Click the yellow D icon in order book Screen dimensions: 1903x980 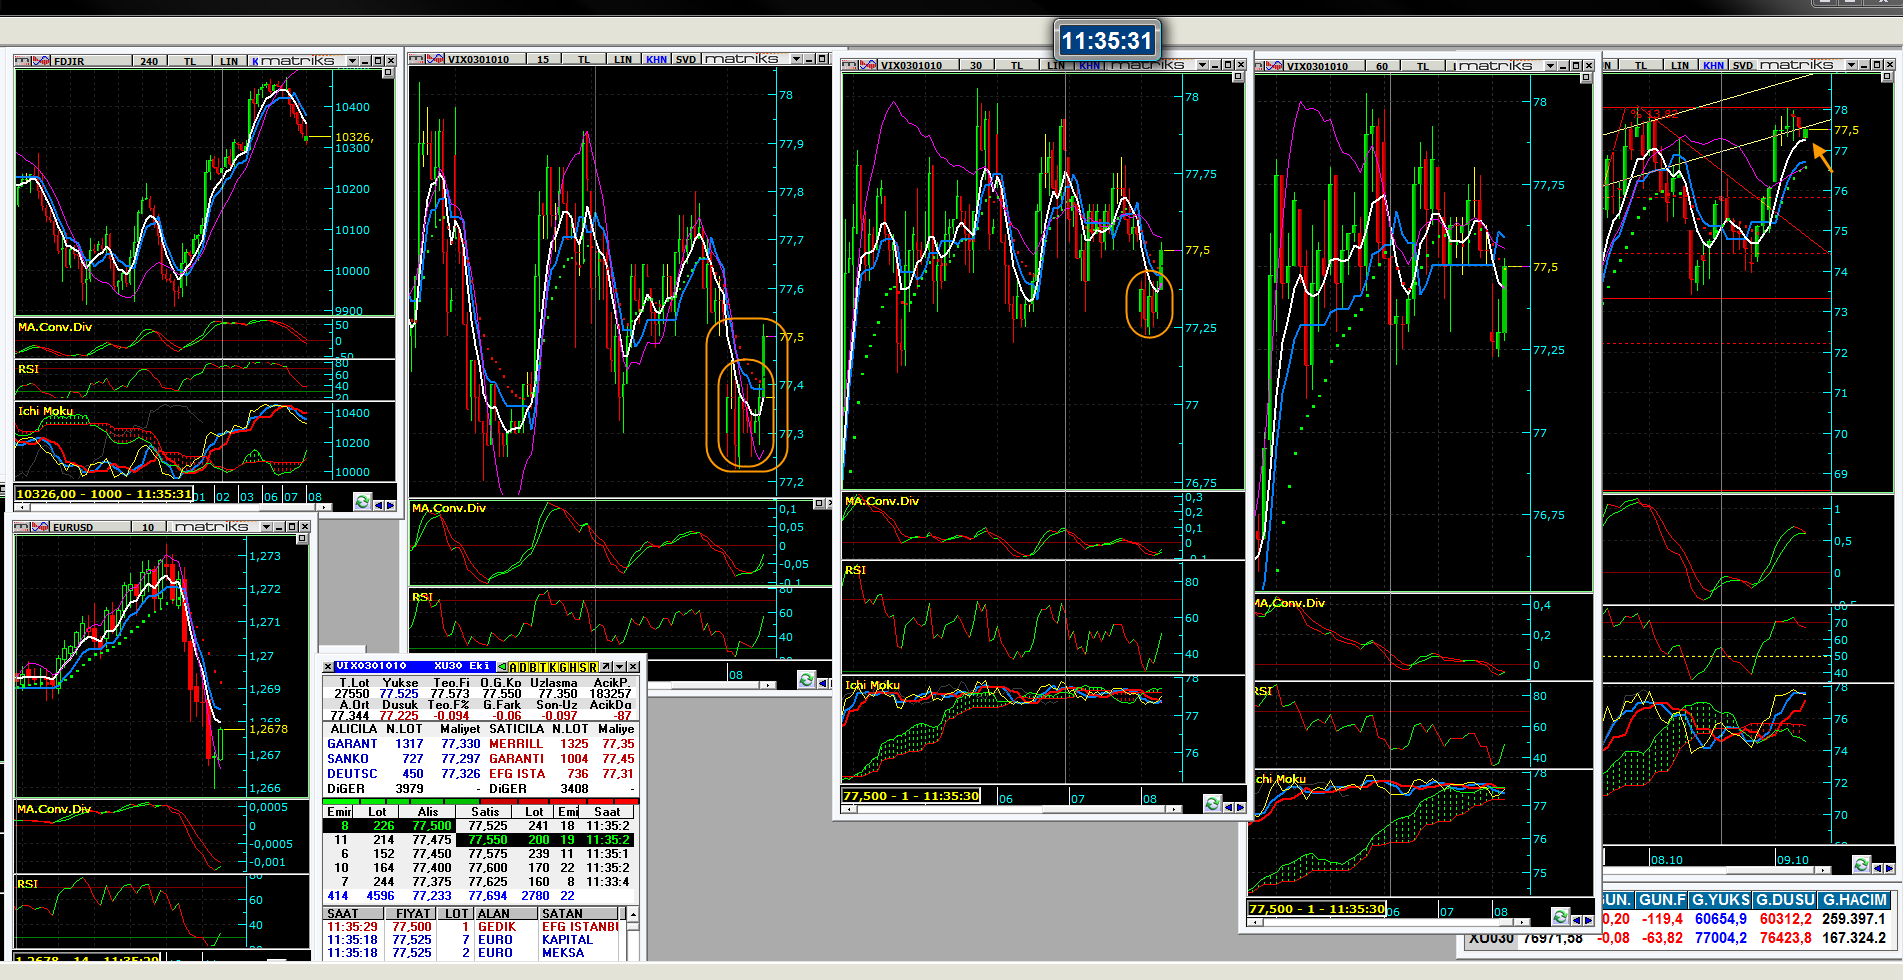click(523, 667)
